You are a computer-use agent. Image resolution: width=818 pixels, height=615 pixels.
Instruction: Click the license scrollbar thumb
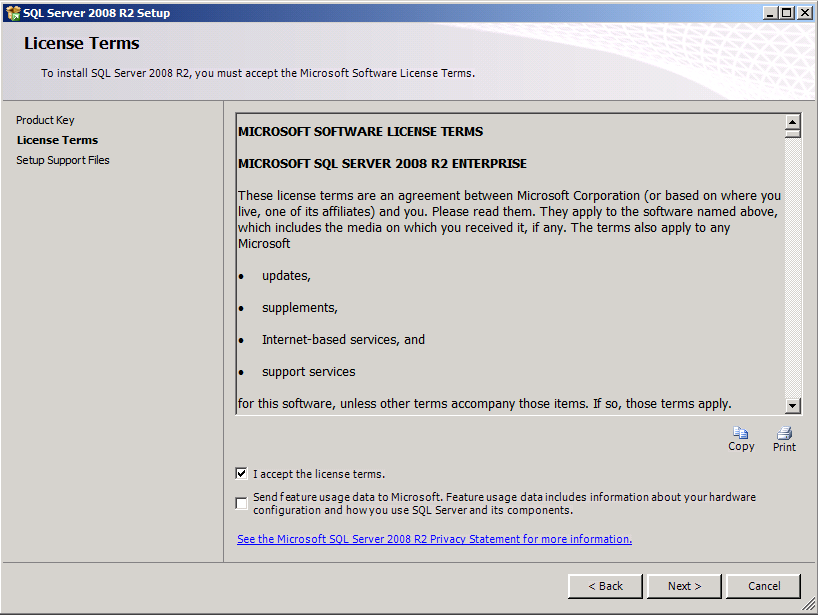[793, 134]
